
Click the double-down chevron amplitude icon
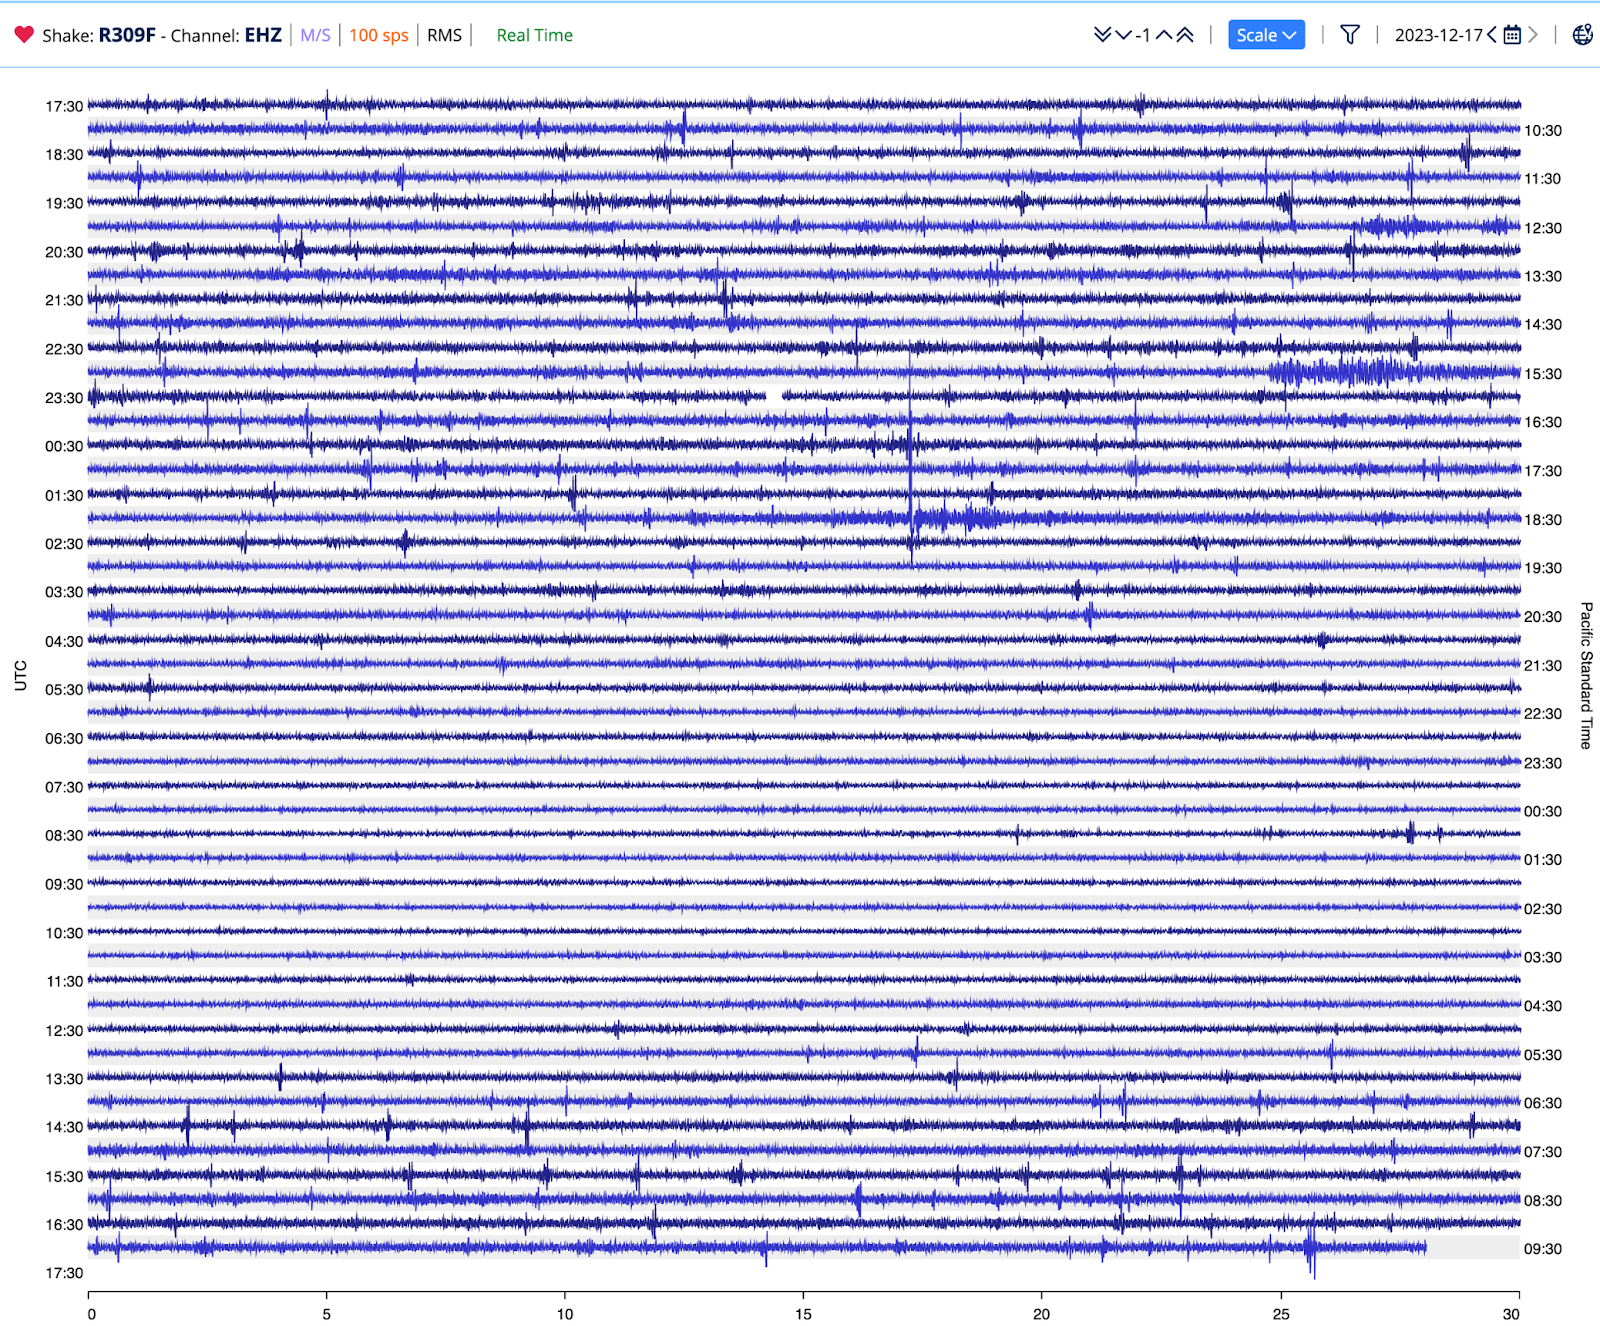(x=1102, y=35)
